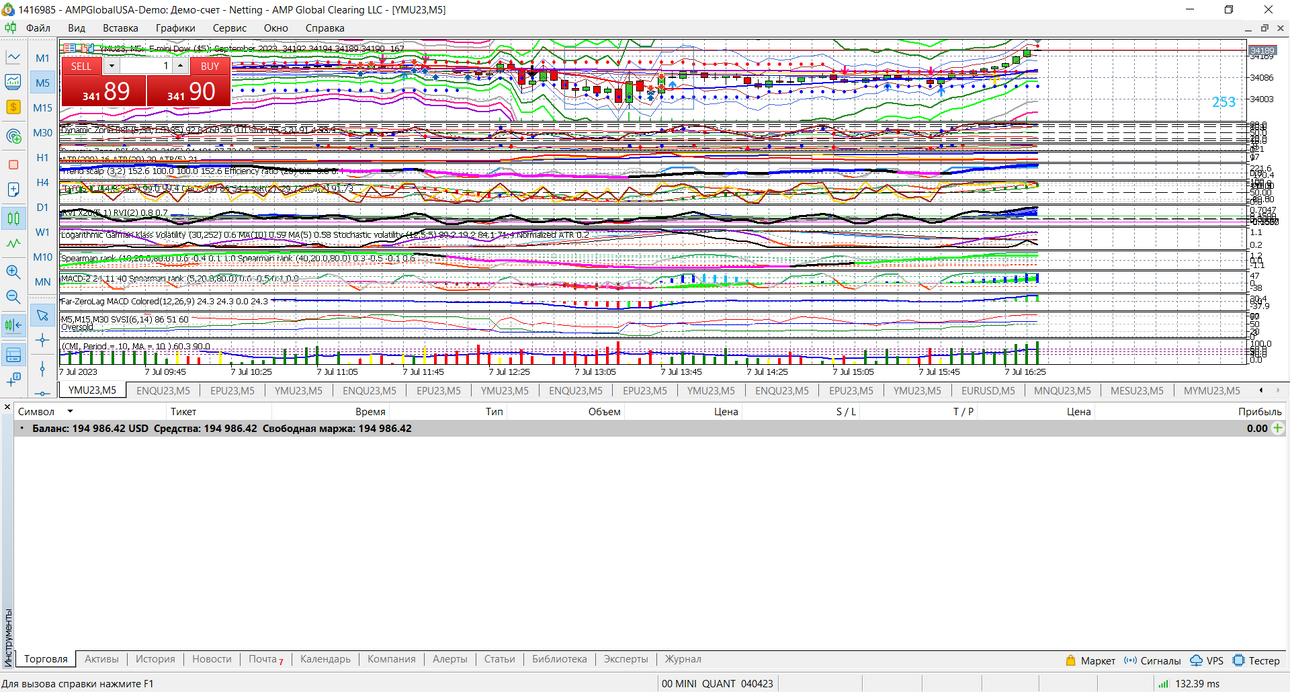The image size is (1290, 692).
Task: Toggle the chart auto-scroll icon
Action: pos(13,324)
